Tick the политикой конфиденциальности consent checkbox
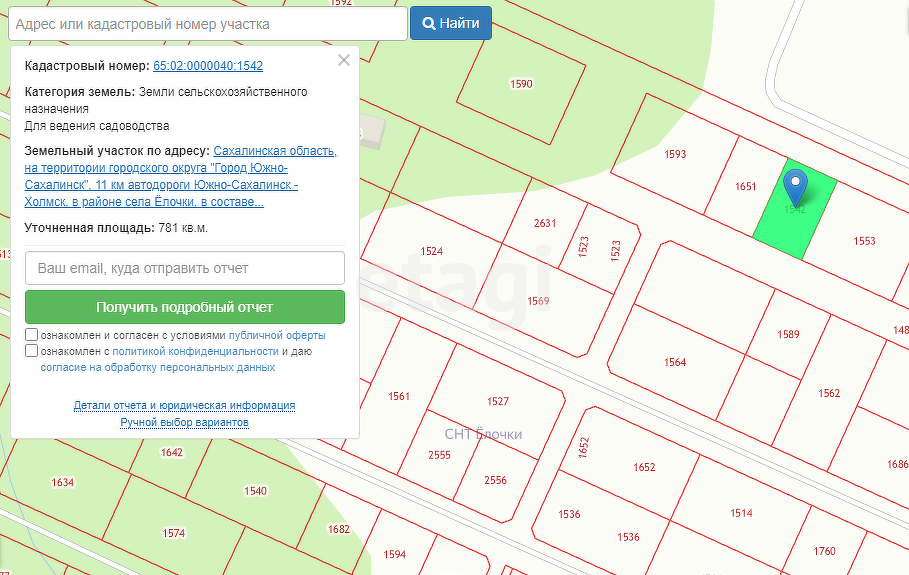This screenshot has width=909, height=575. coord(32,351)
